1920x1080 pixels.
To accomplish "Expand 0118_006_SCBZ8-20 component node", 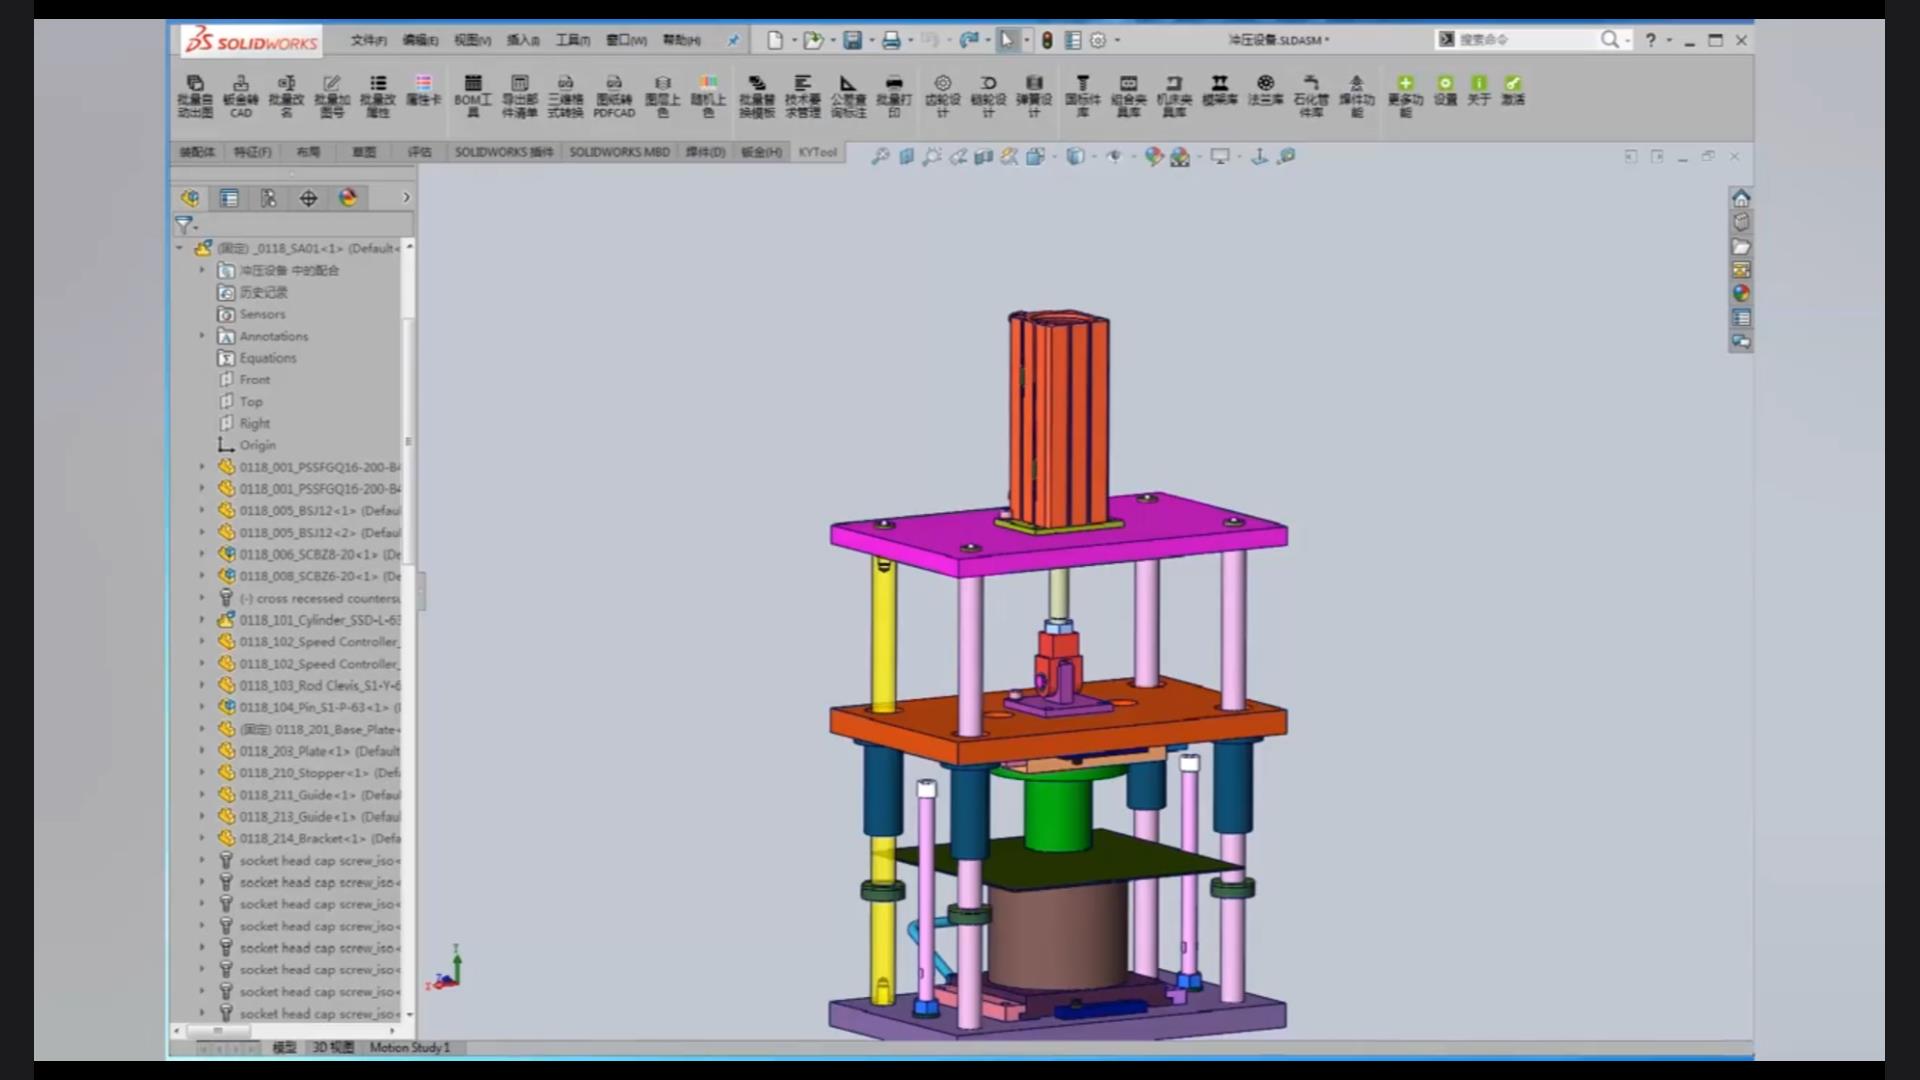I will click(196, 554).
